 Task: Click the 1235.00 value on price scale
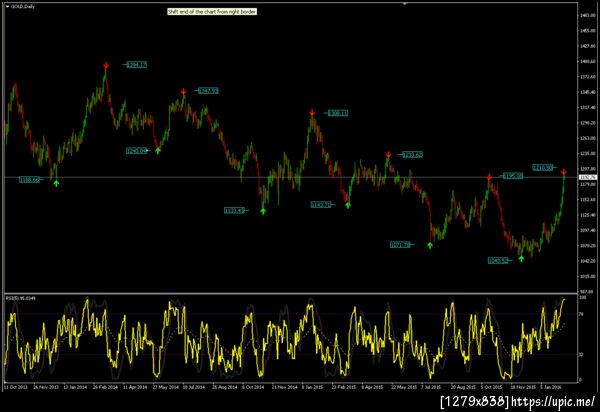pyautogui.click(x=588, y=153)
